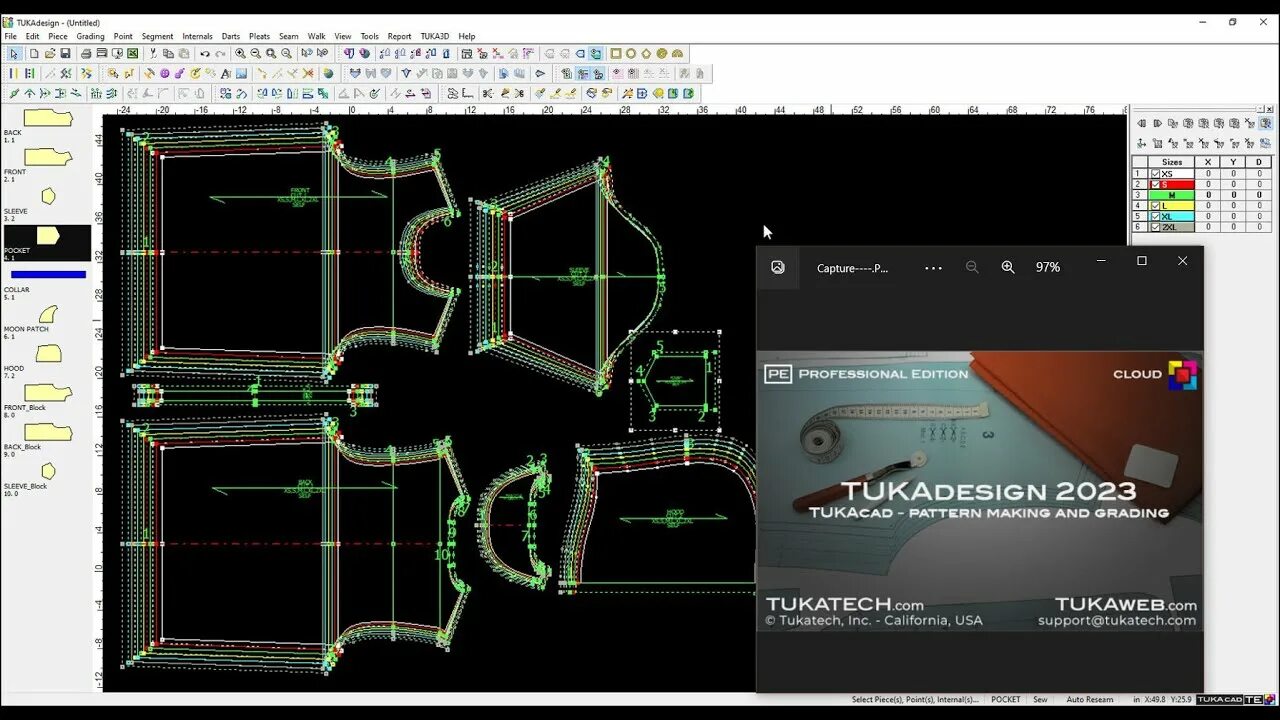The image size is (1280, 720).
Task: Toggle the XS size checkbox
Action: click(x=1156, y=174)
